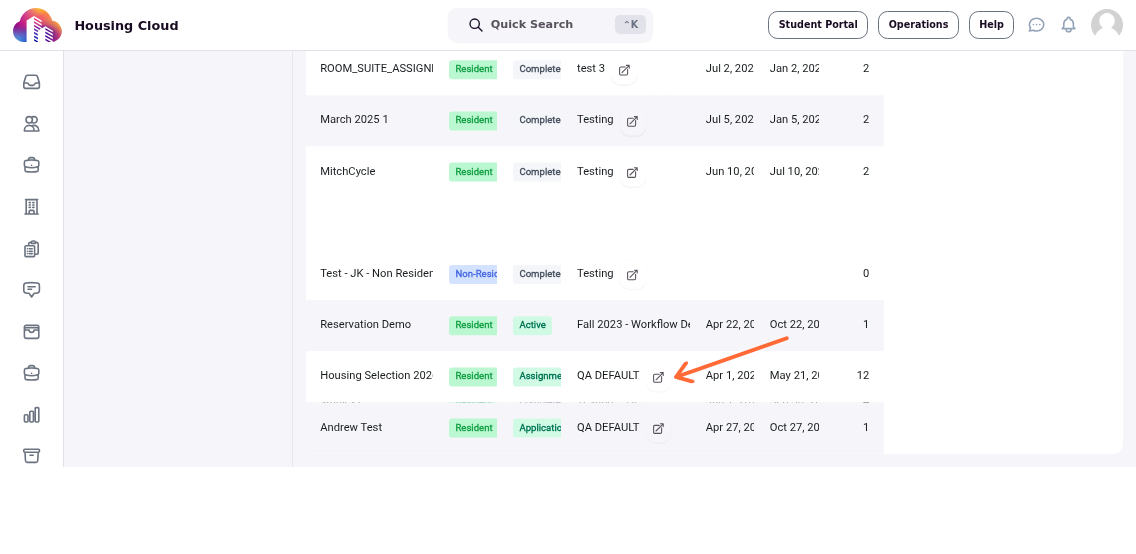Focus the Quick Search field
Viewport: 1136px width, 554px height.
(x=551, y=25)
